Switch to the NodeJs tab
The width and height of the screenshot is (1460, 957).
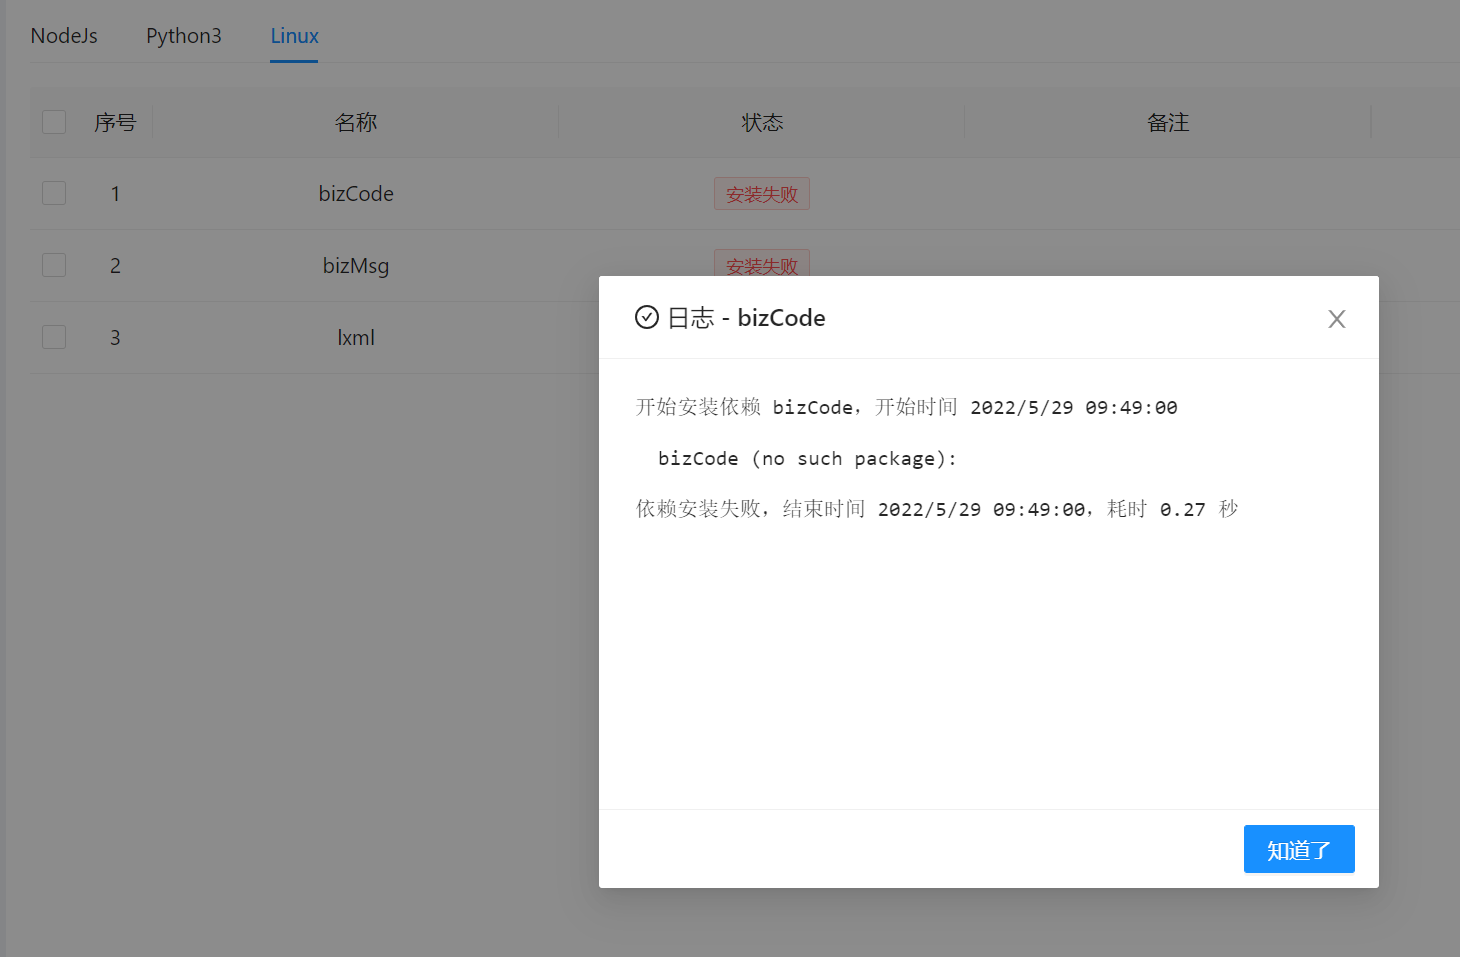pos(63,35)
